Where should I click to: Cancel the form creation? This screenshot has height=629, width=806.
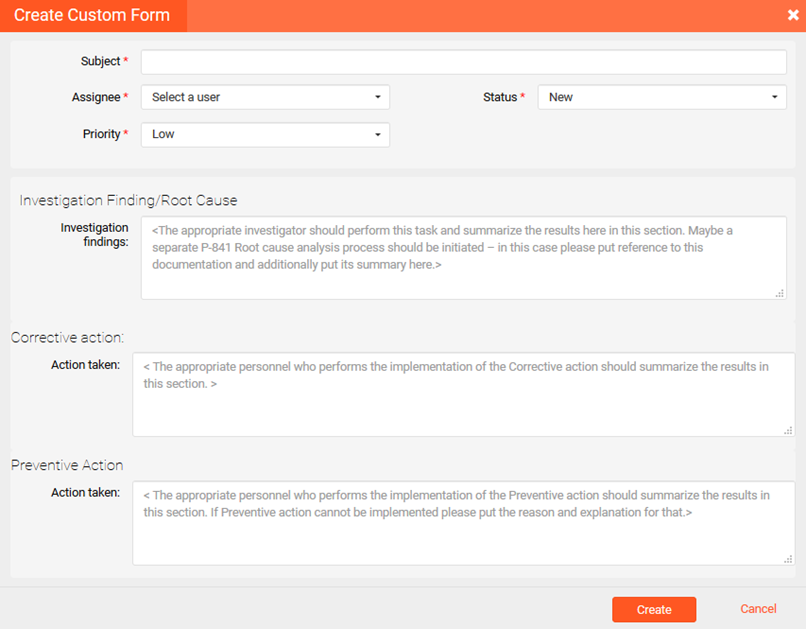coord(758,609)
